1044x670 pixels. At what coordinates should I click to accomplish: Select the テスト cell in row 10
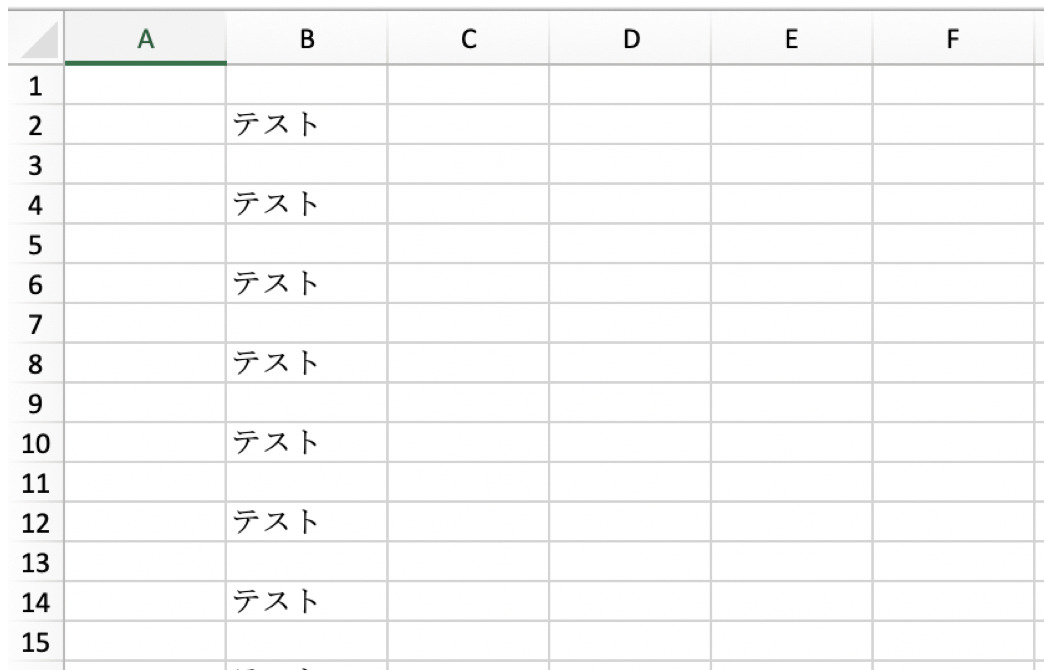(306, 442)
